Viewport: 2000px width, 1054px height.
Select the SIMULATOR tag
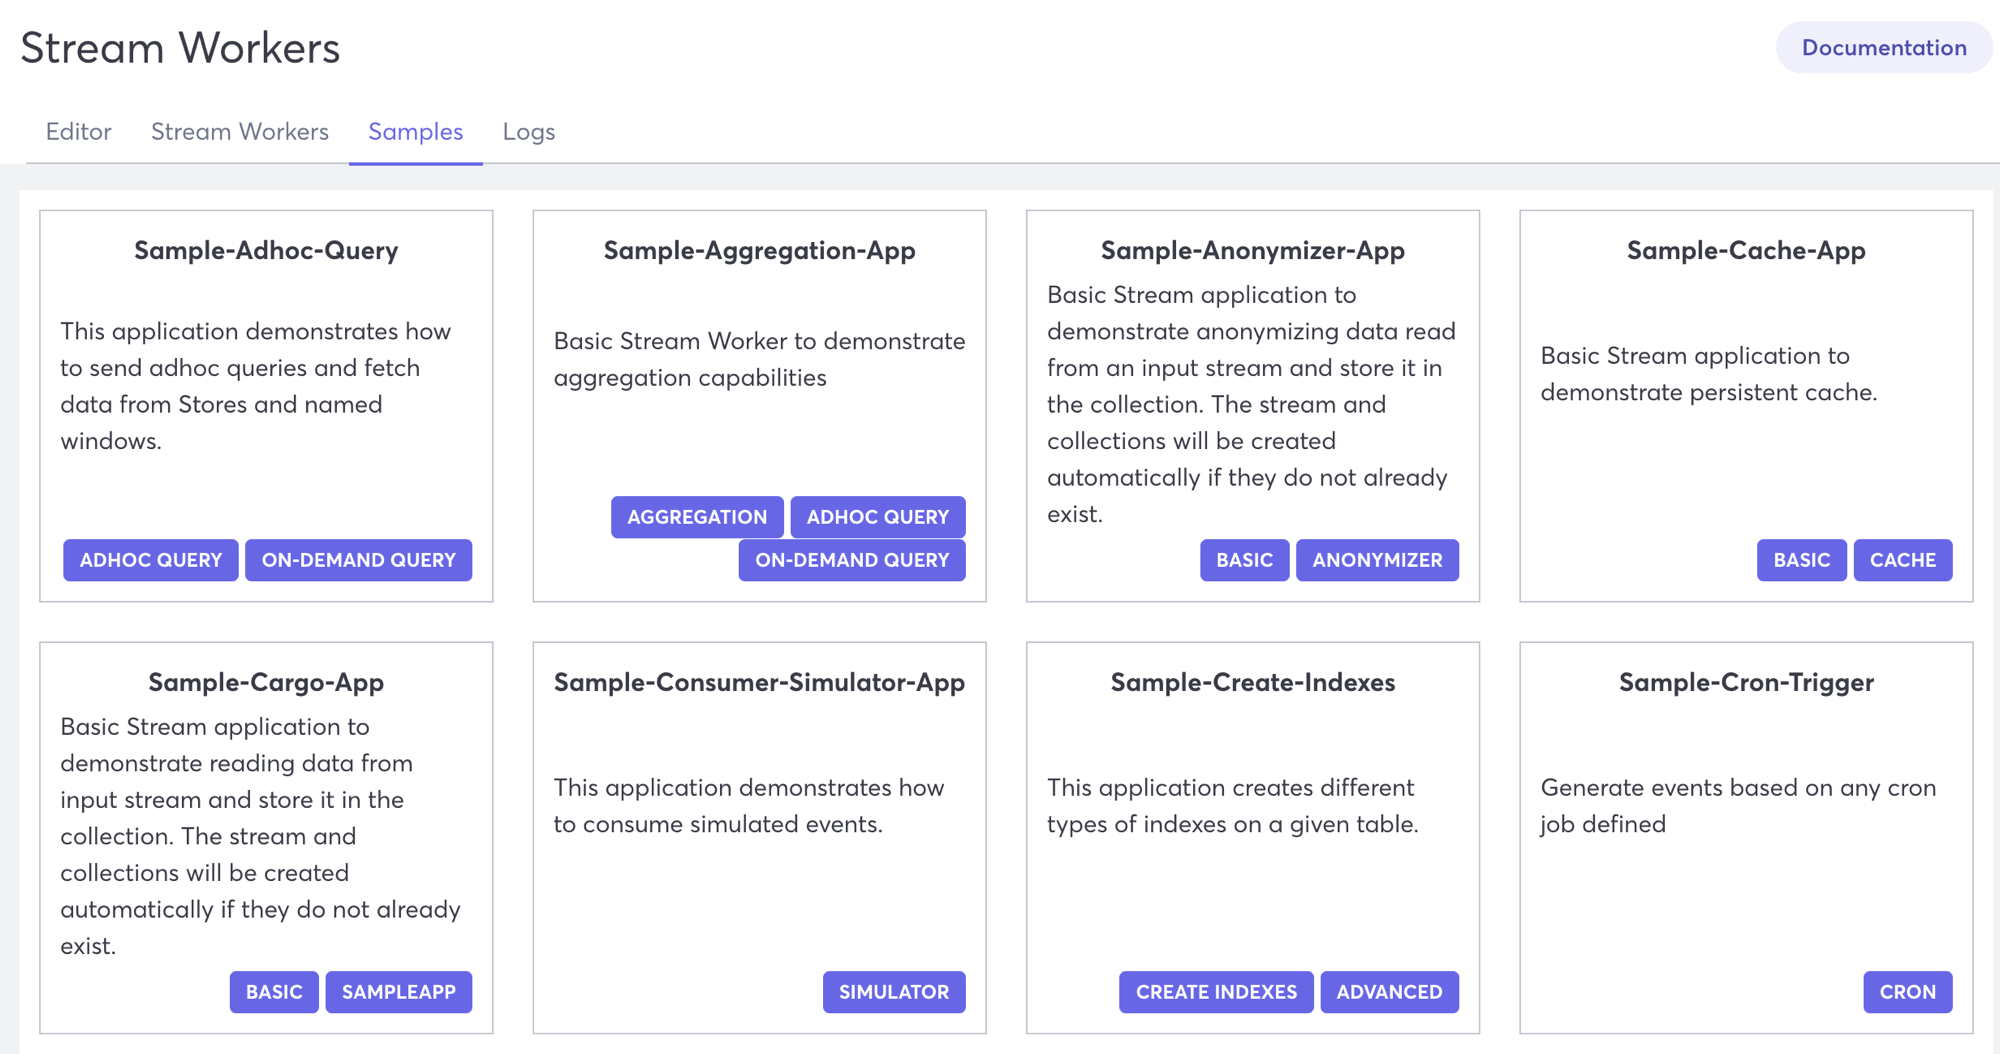[x=894, y=992]
